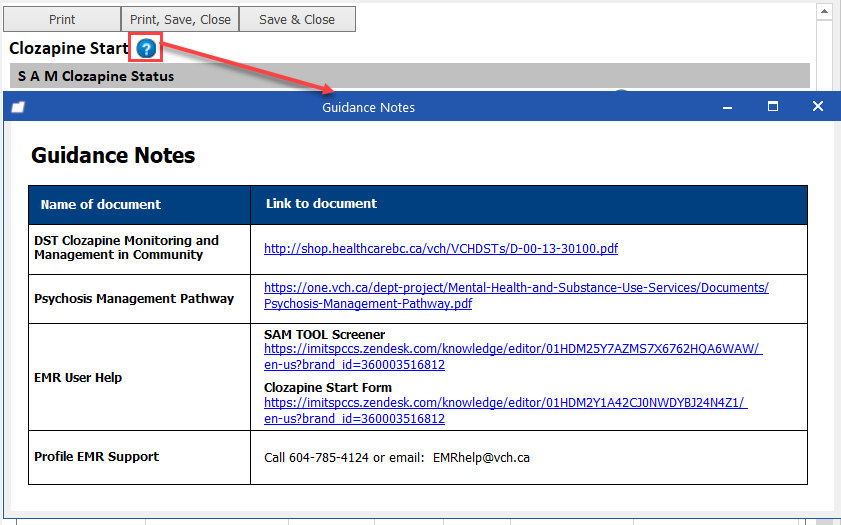Viewport: 841px width, 525px height.
Task: Select the S A M Clozapine Status header
Action: 96,76
